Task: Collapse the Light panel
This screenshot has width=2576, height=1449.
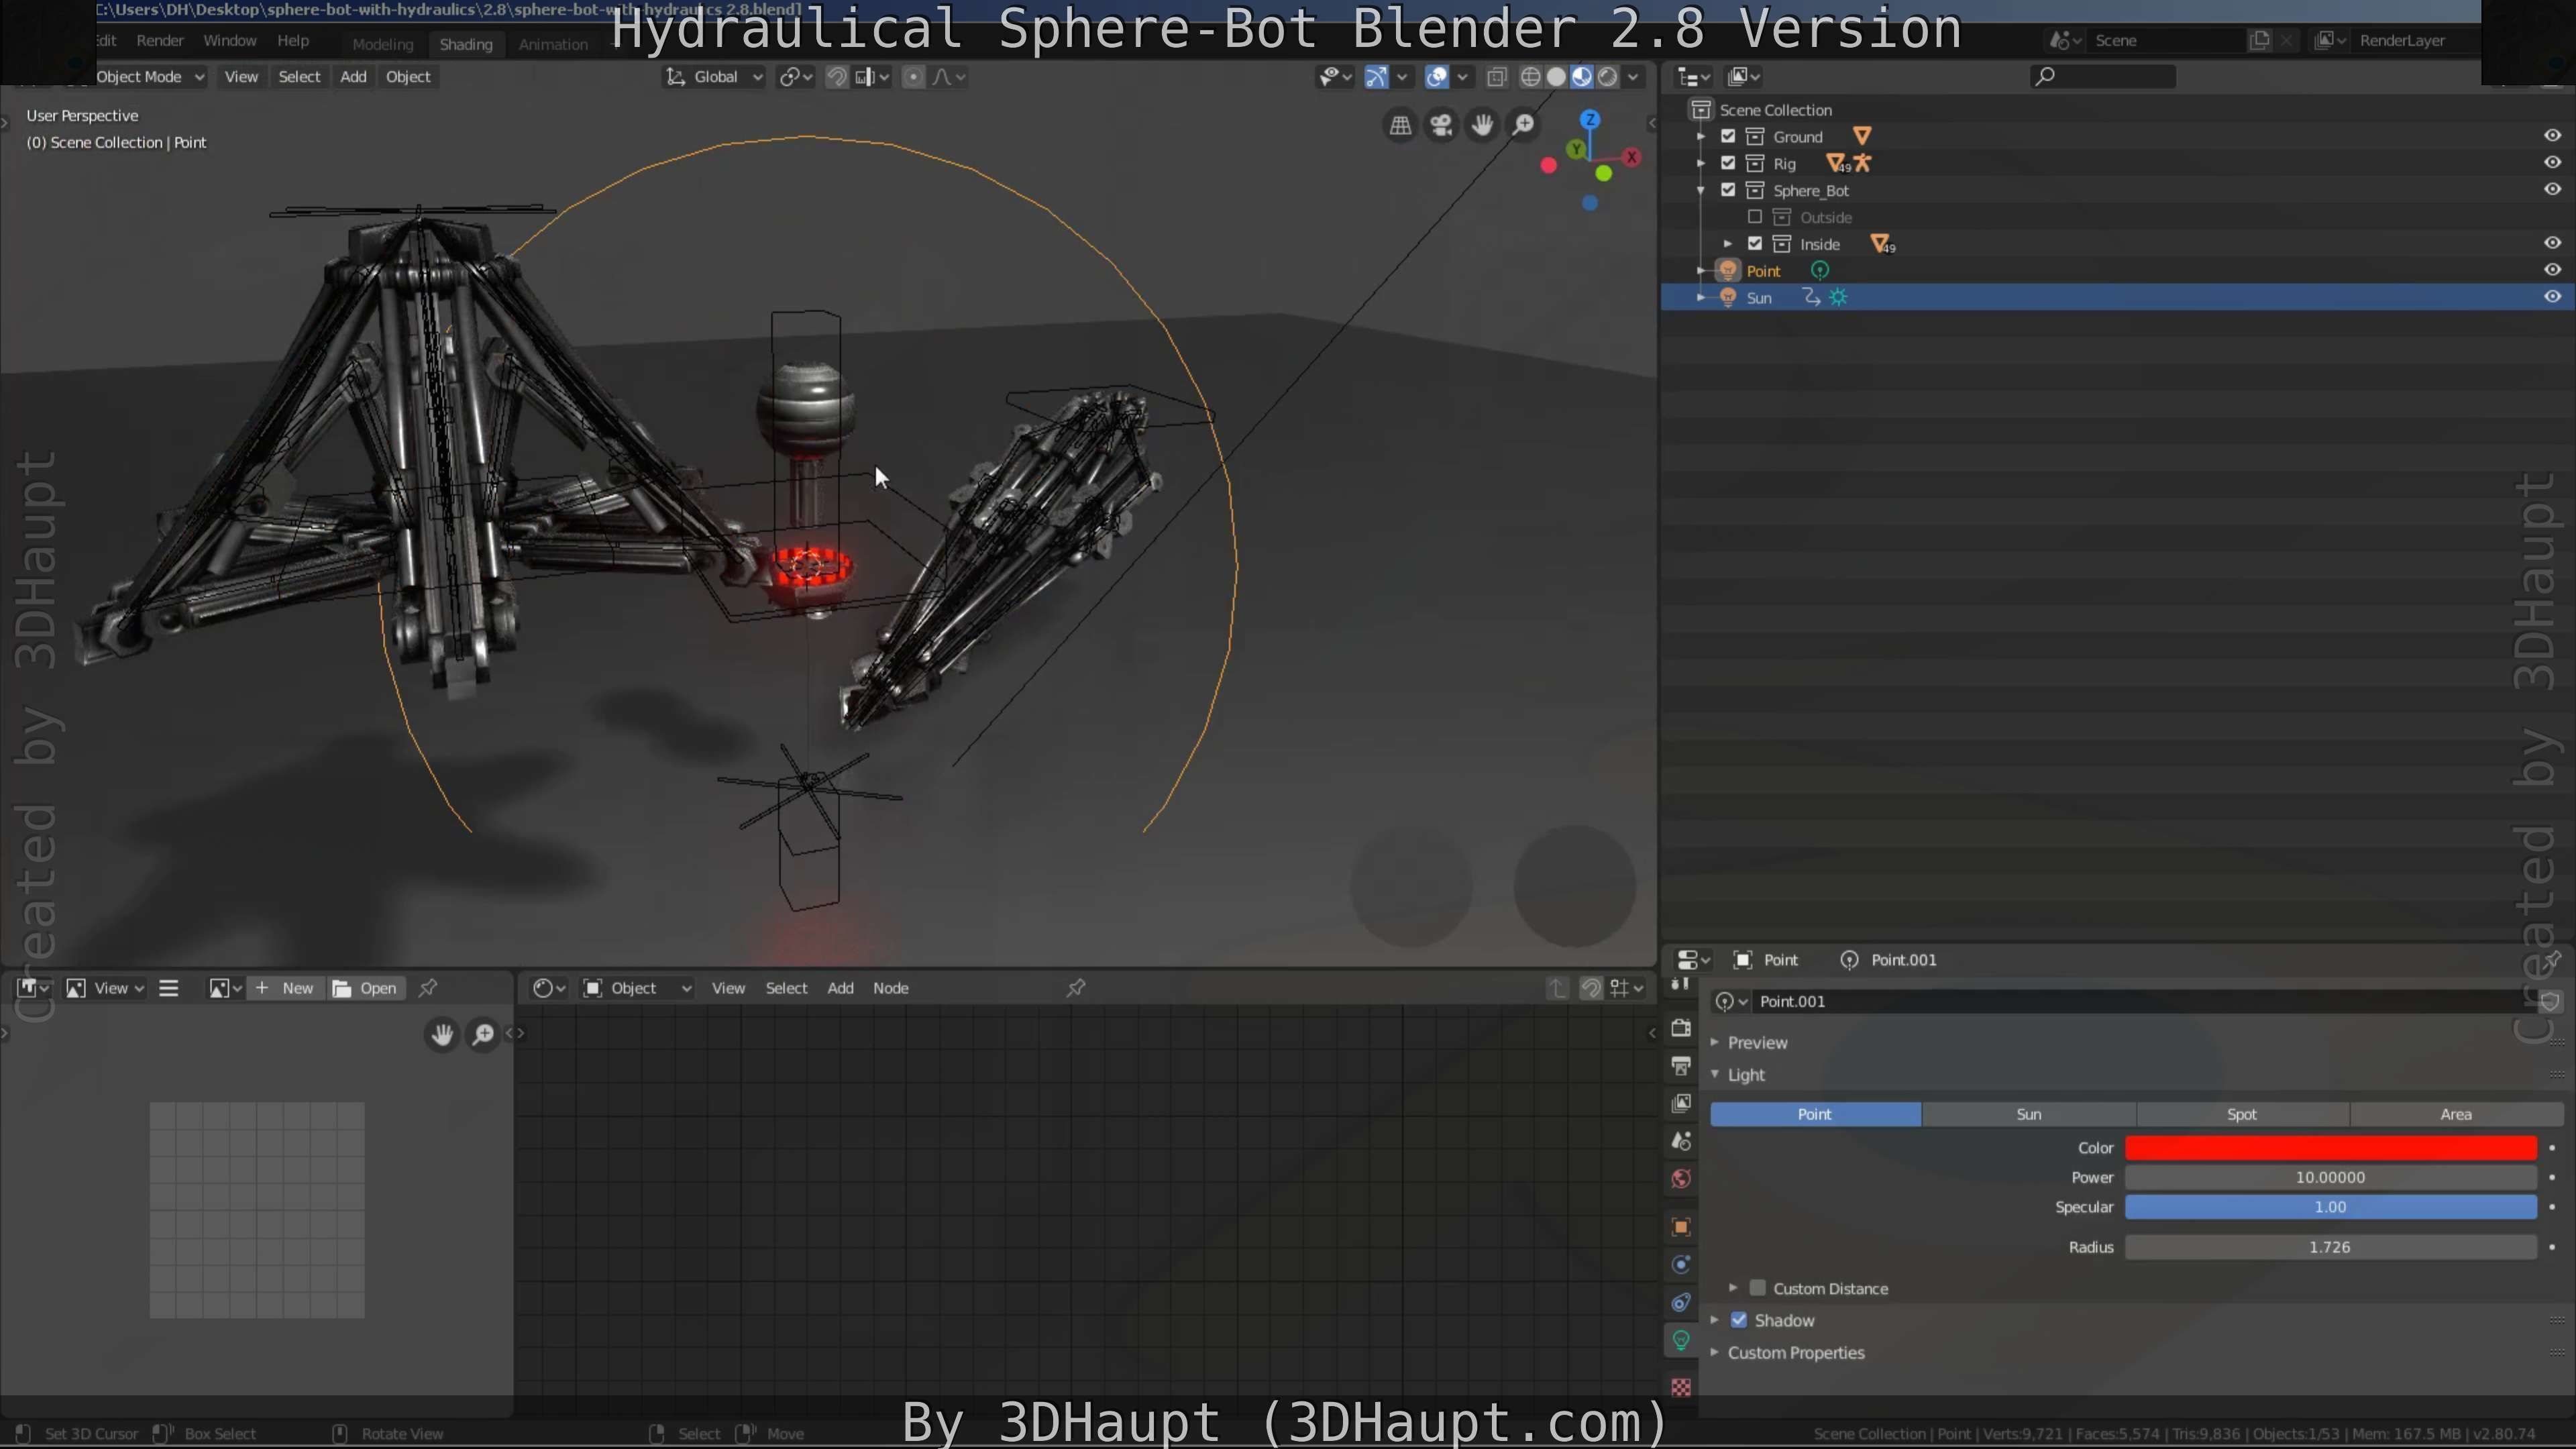Action: coord(1715,1074)
